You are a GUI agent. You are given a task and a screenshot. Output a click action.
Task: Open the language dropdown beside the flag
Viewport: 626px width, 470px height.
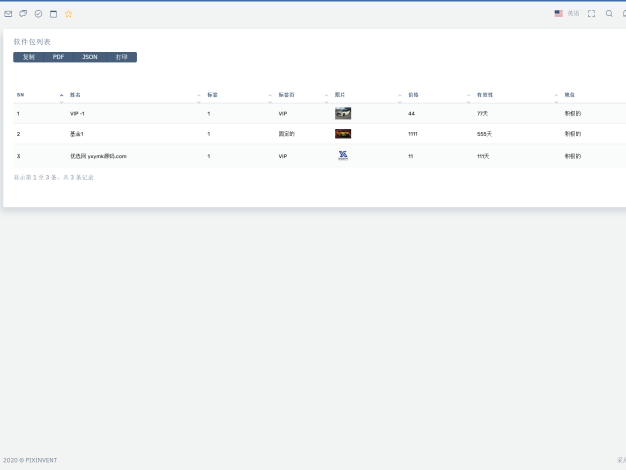point(573,13)
